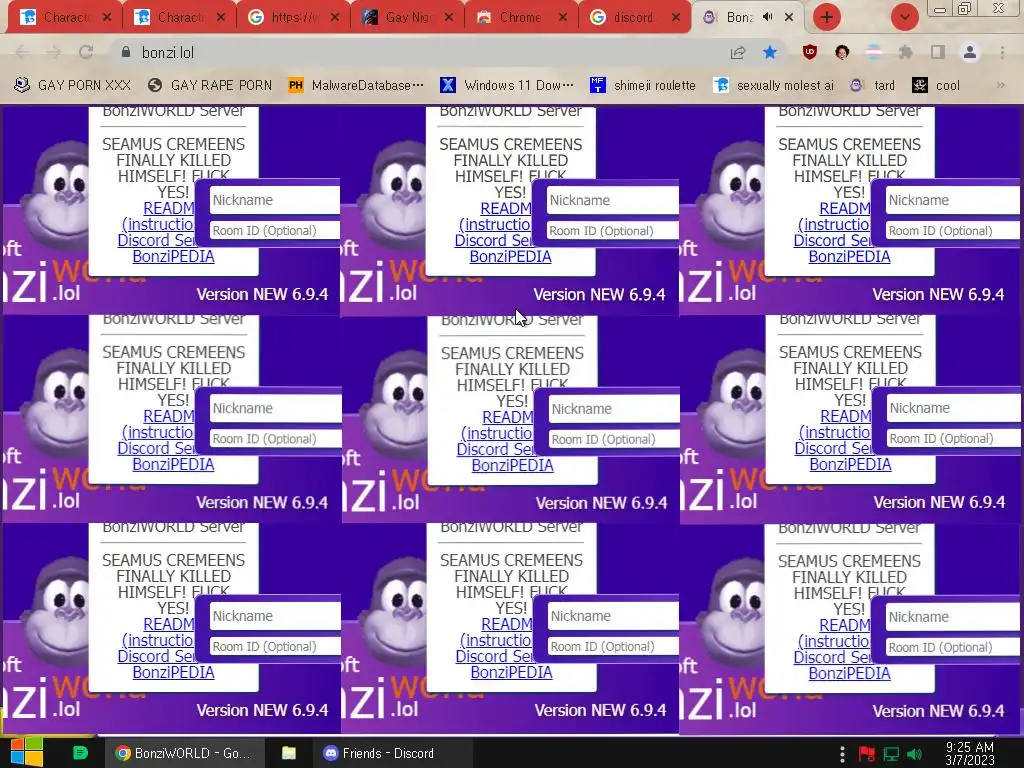Screen dimensions: 1024x768
Task: Reload the bonzi.lol page
Action: click(x=86, y=52)
